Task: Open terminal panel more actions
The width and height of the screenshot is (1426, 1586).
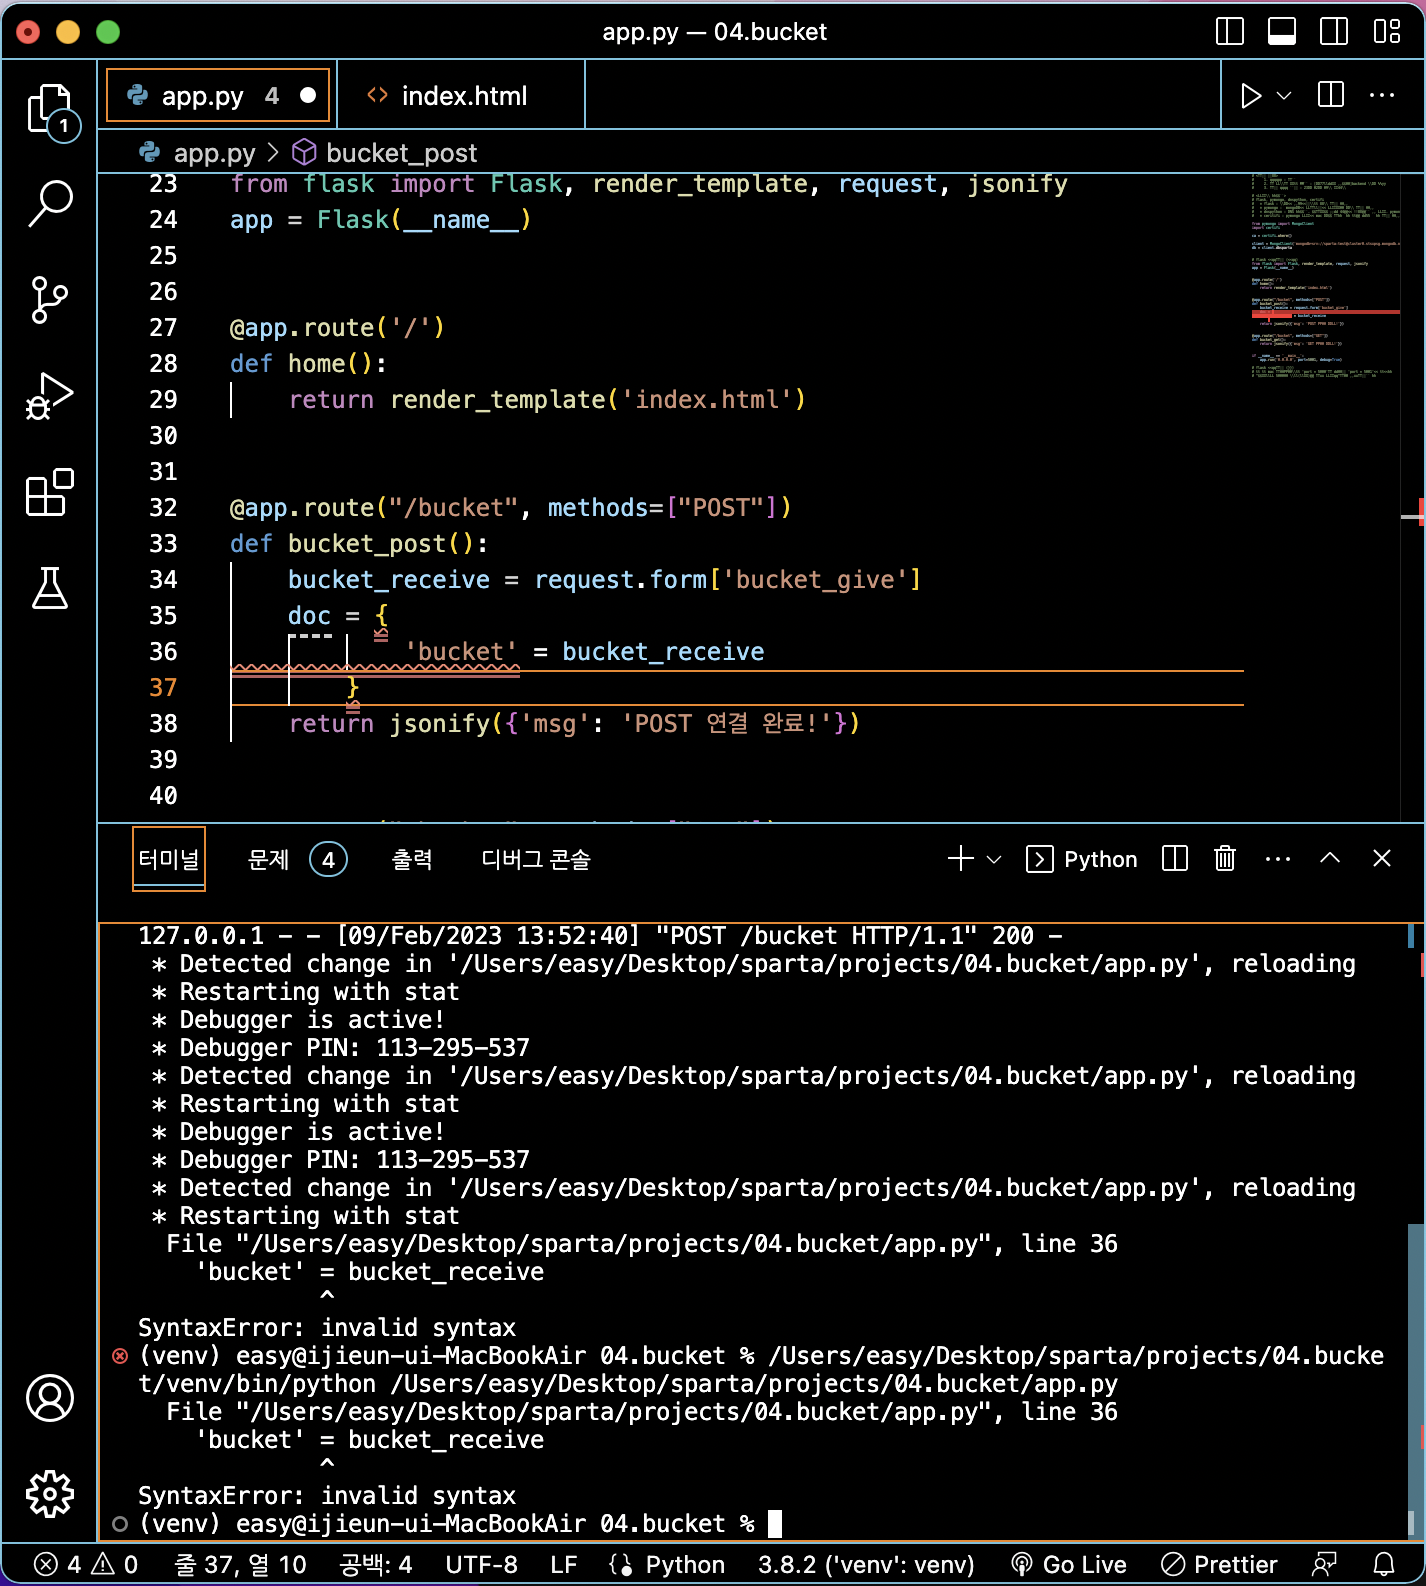Action: click(1278, 859)
